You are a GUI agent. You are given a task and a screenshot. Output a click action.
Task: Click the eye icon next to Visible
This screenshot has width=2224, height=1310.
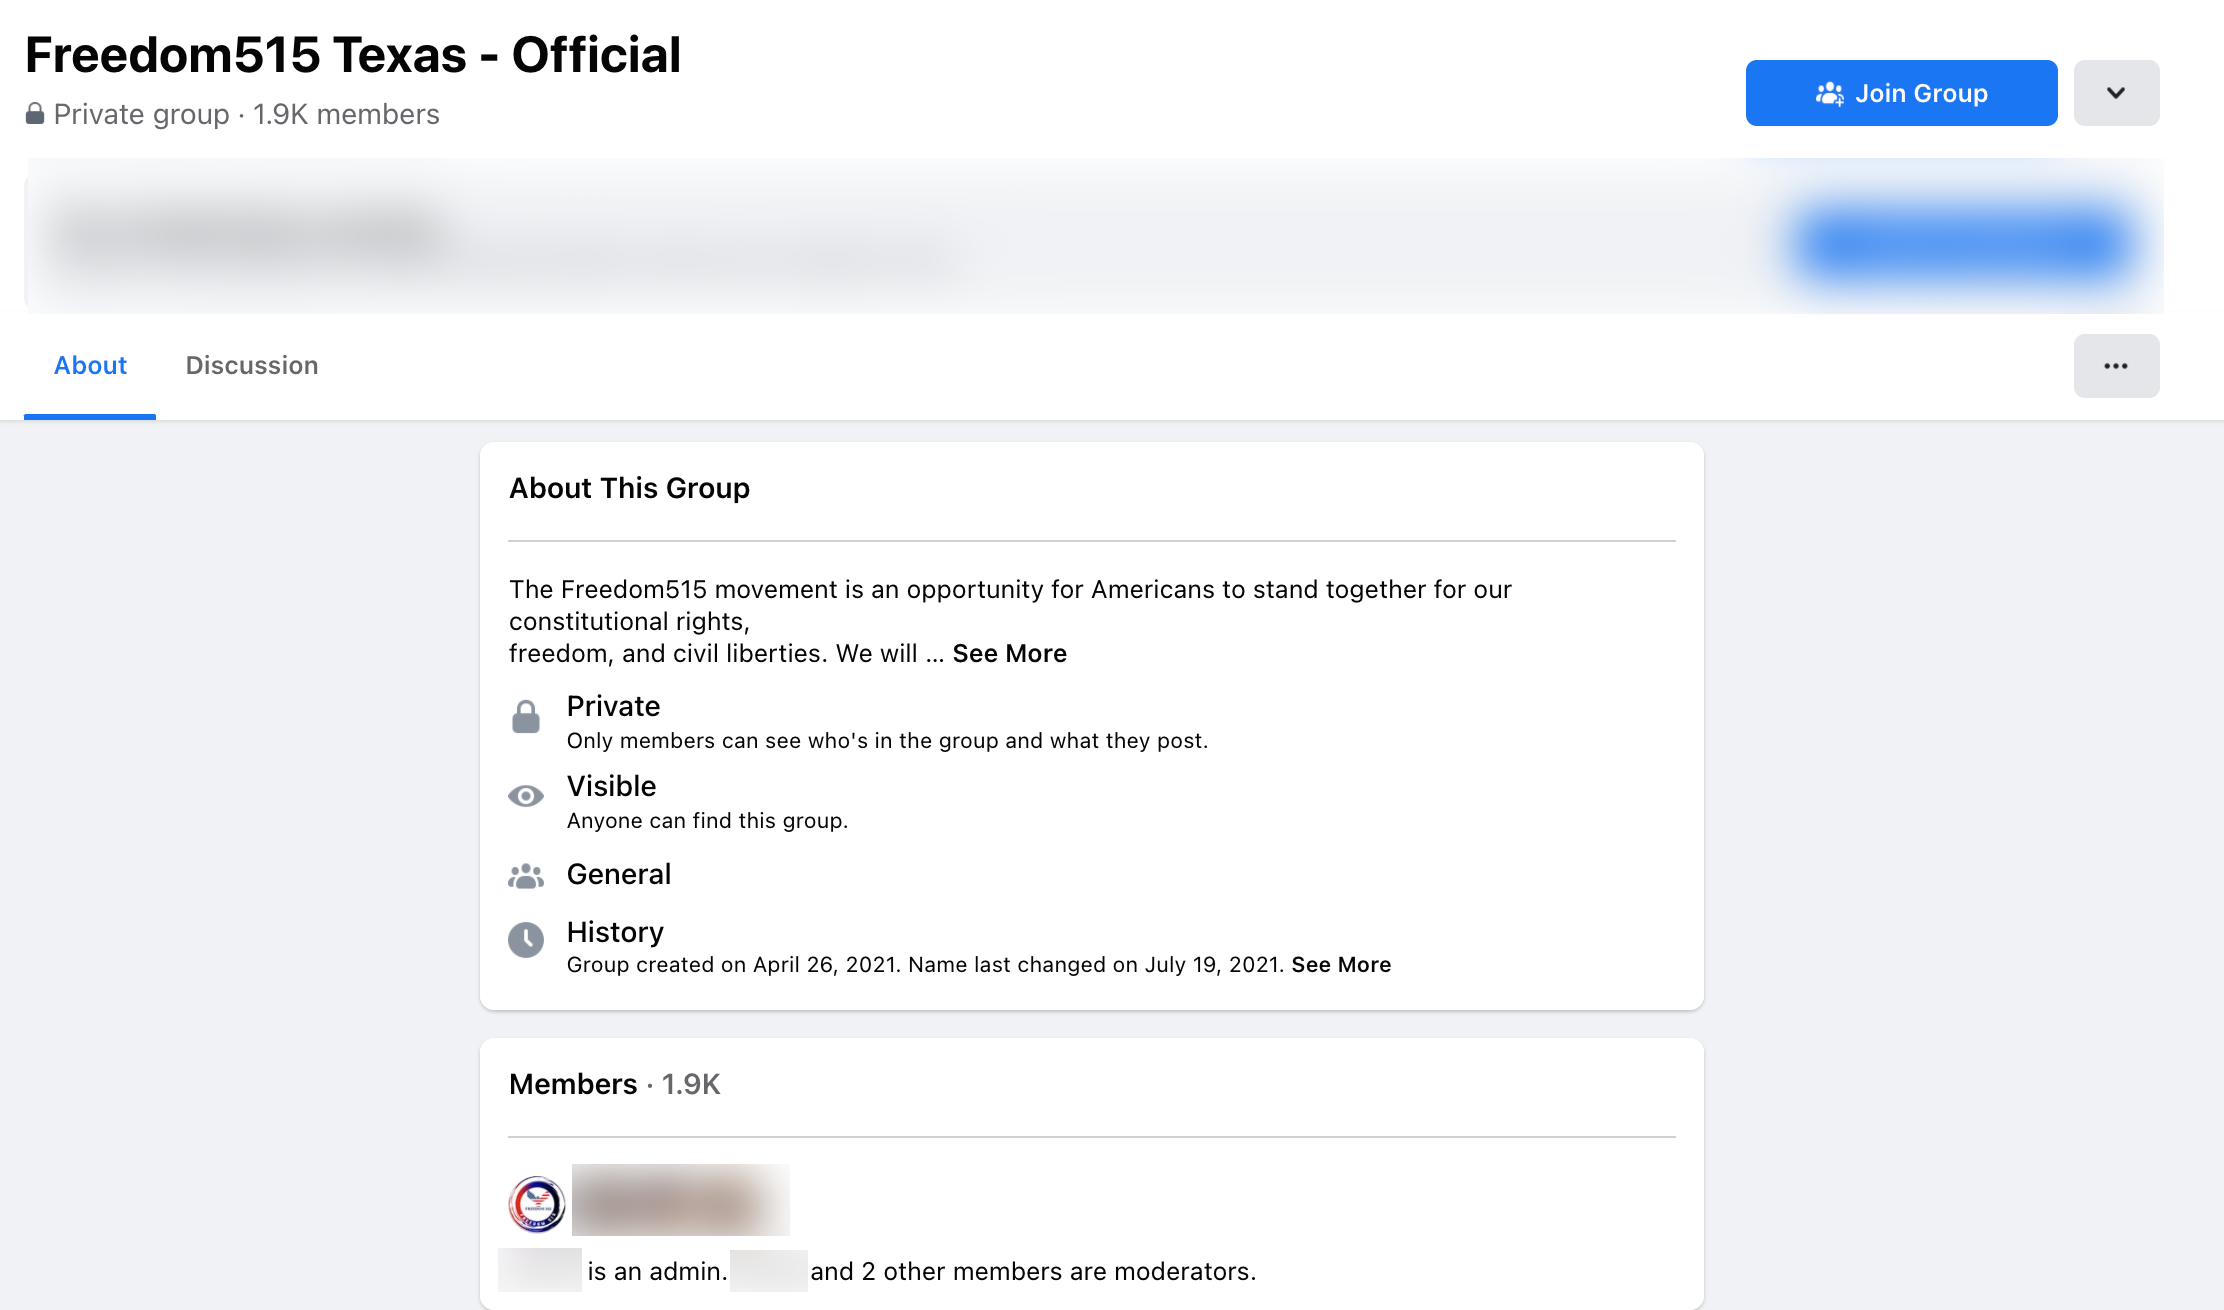pos(526,796)
